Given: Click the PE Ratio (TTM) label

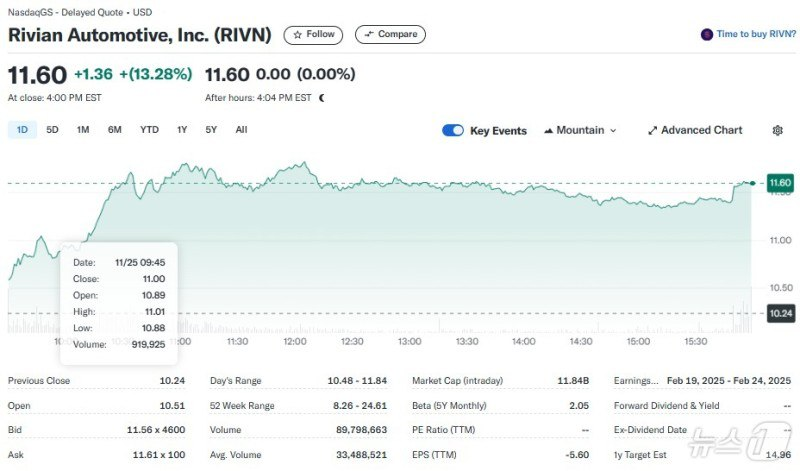Looking at the screenshot, I should [443, 430].
